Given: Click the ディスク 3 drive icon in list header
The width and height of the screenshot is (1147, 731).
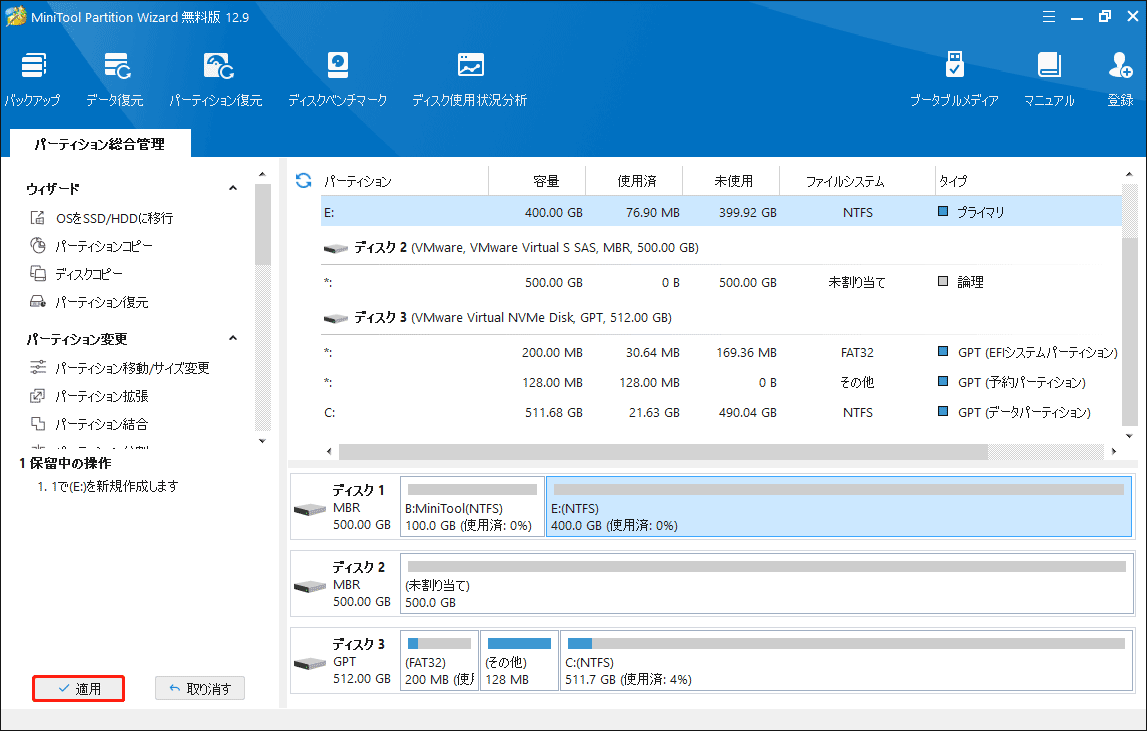Looking at the screenshot, I should pyautogui.click(x=336, y=318).
